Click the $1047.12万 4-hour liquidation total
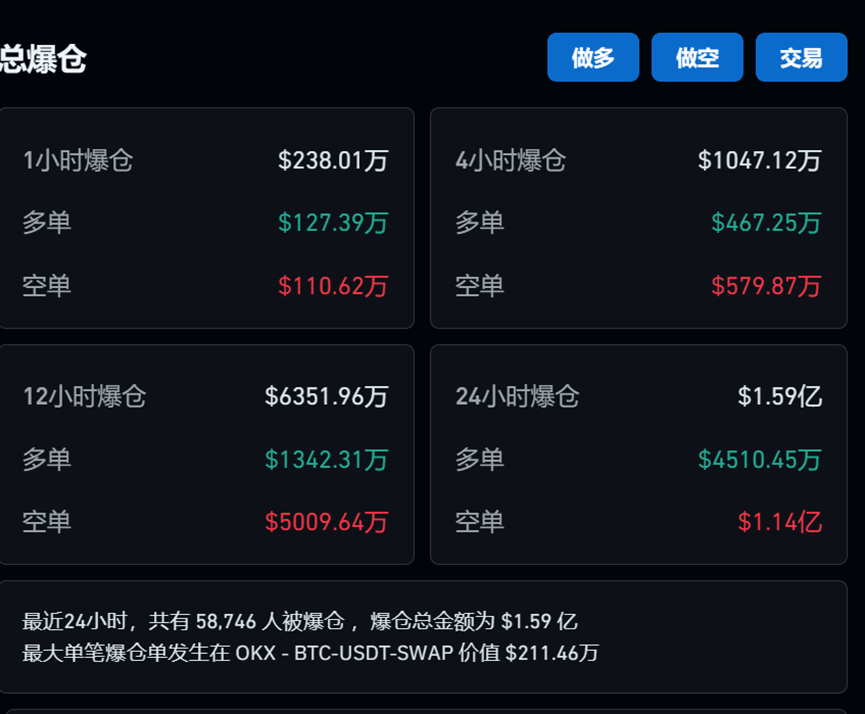The width and height of the screenshot is (865, 714). (760, 160)
